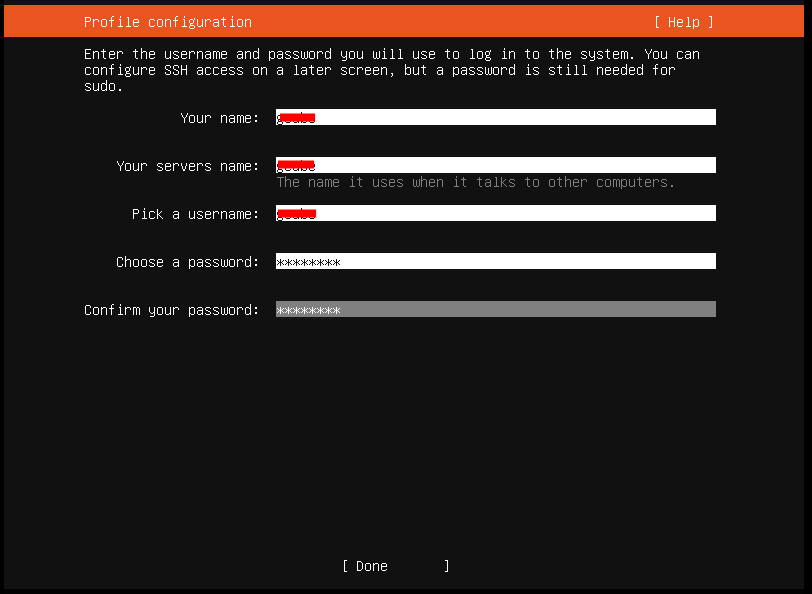Focus the Your name input field
Image resolution: width=812 pixels, height=594 pixels.
pyautogui.click(x=495, y=118)
